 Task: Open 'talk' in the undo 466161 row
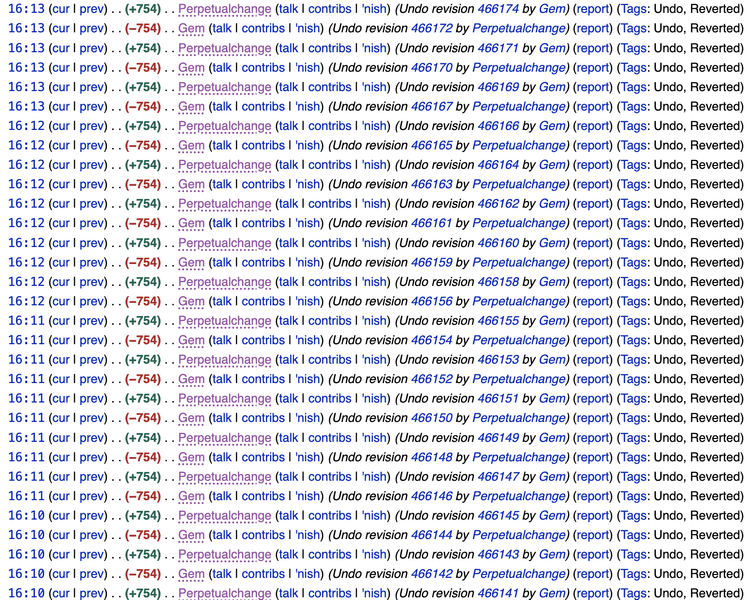[222, 224]
